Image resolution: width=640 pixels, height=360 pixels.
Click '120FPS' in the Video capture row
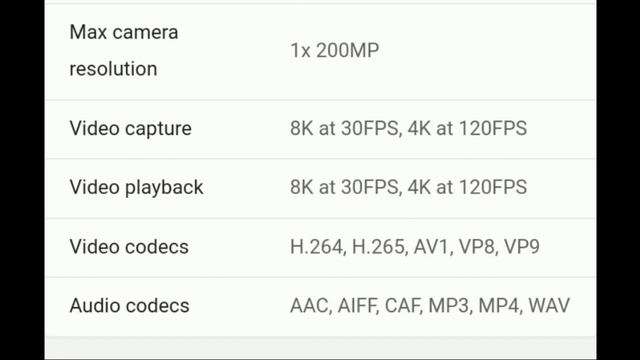pos(493,129)
